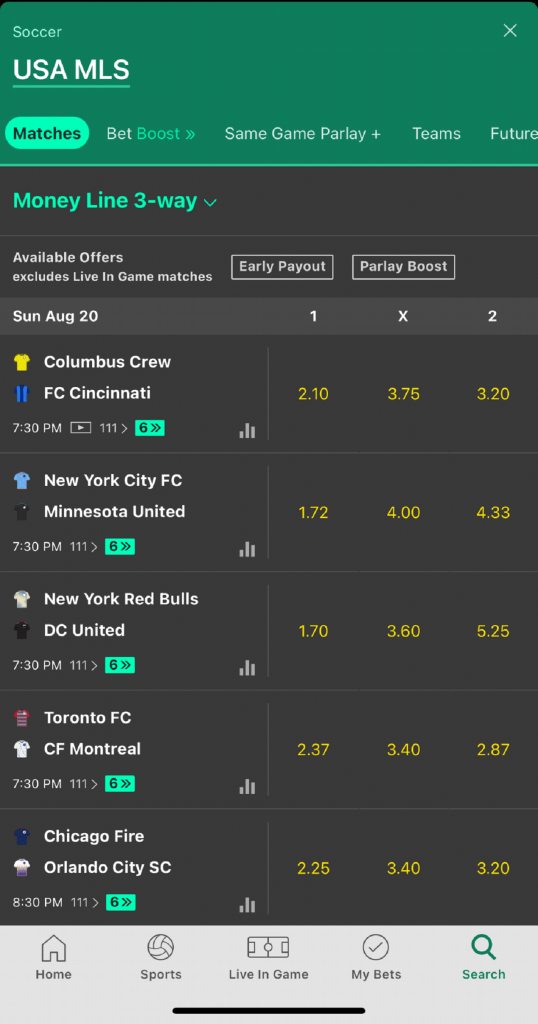The height and width of the screenshot is (1024, 538).
Task: Expand 111 markets for New York Red Bulls match
Action: coord(84,665)
